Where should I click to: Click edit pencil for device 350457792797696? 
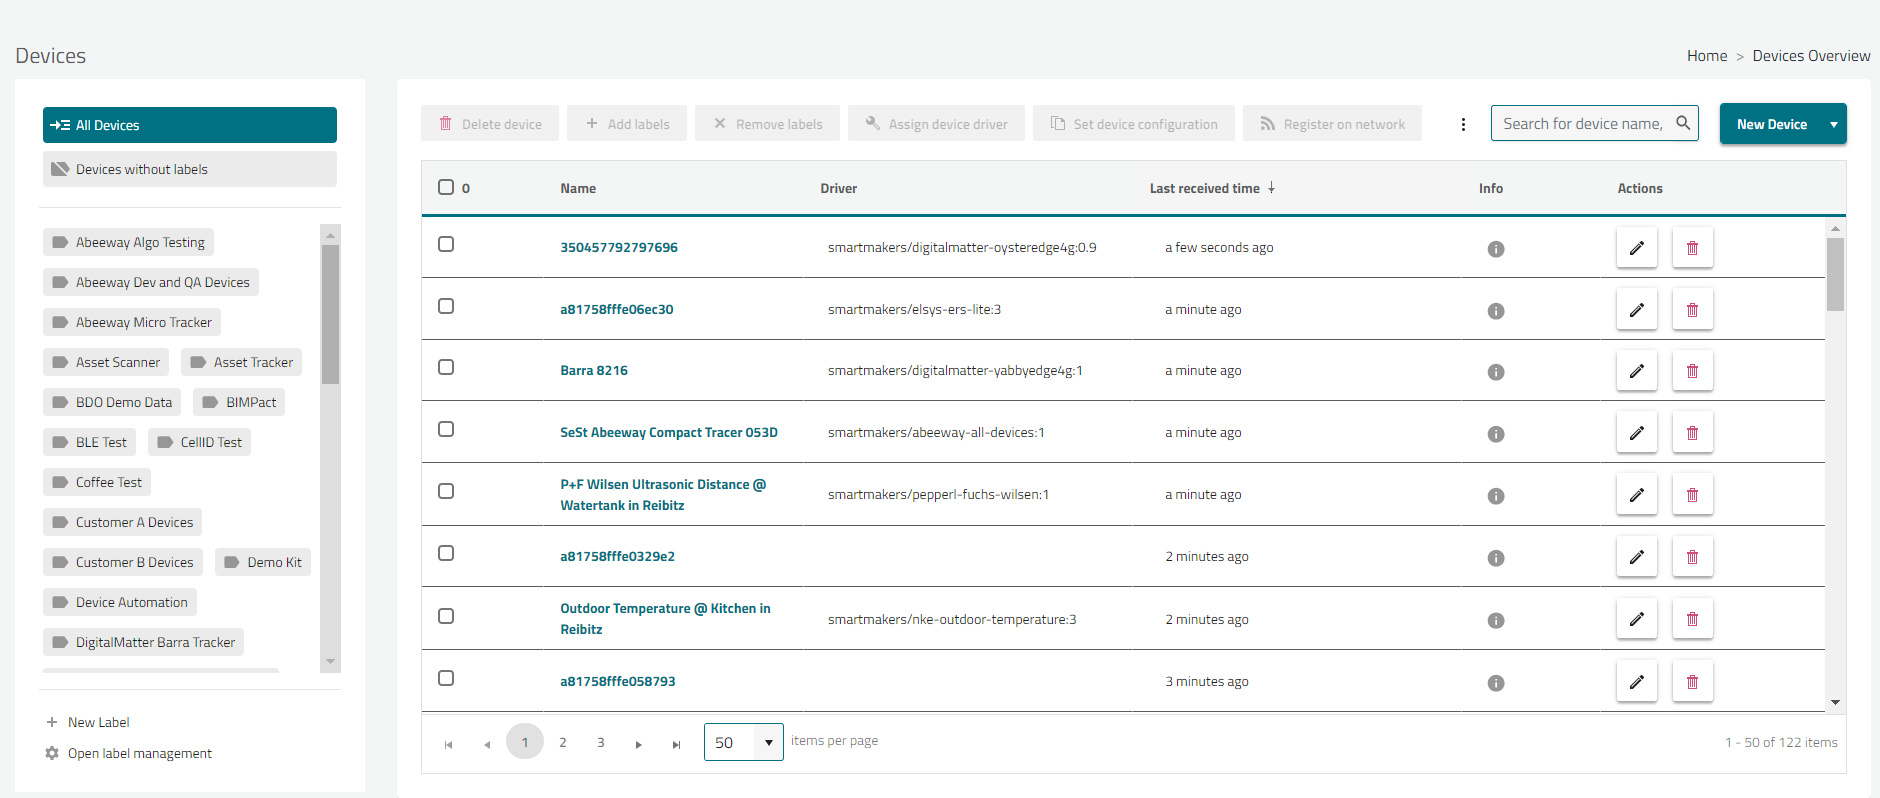1636,248
